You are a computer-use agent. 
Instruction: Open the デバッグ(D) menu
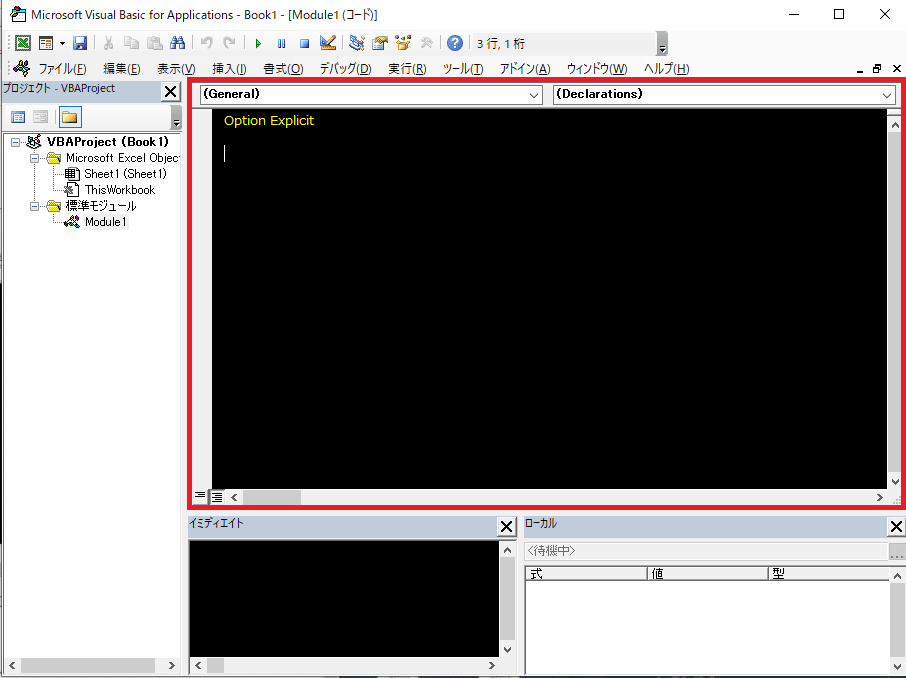click(346, 69)
